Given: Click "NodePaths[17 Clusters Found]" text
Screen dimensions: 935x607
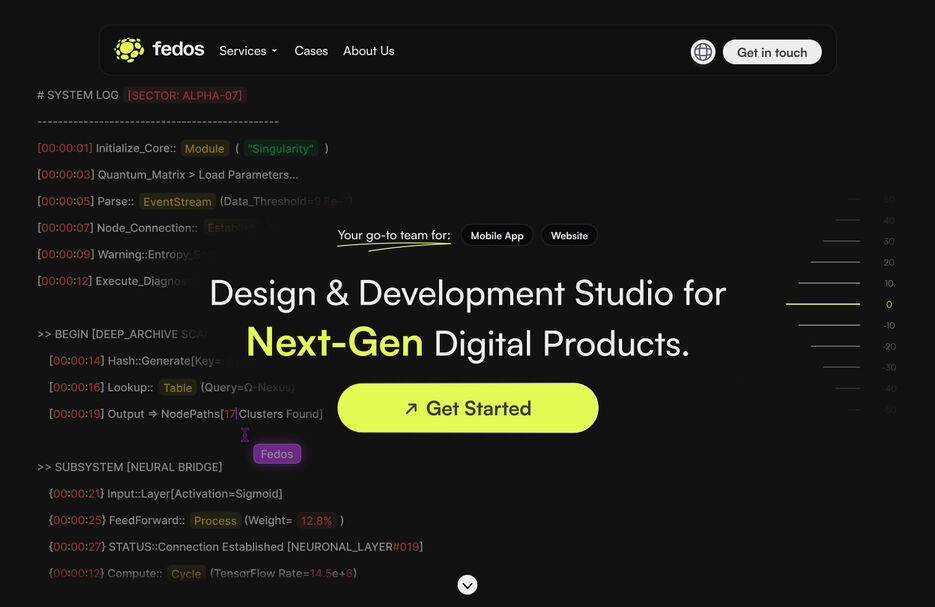Looking at the screenshot, I should pos(242,414).
